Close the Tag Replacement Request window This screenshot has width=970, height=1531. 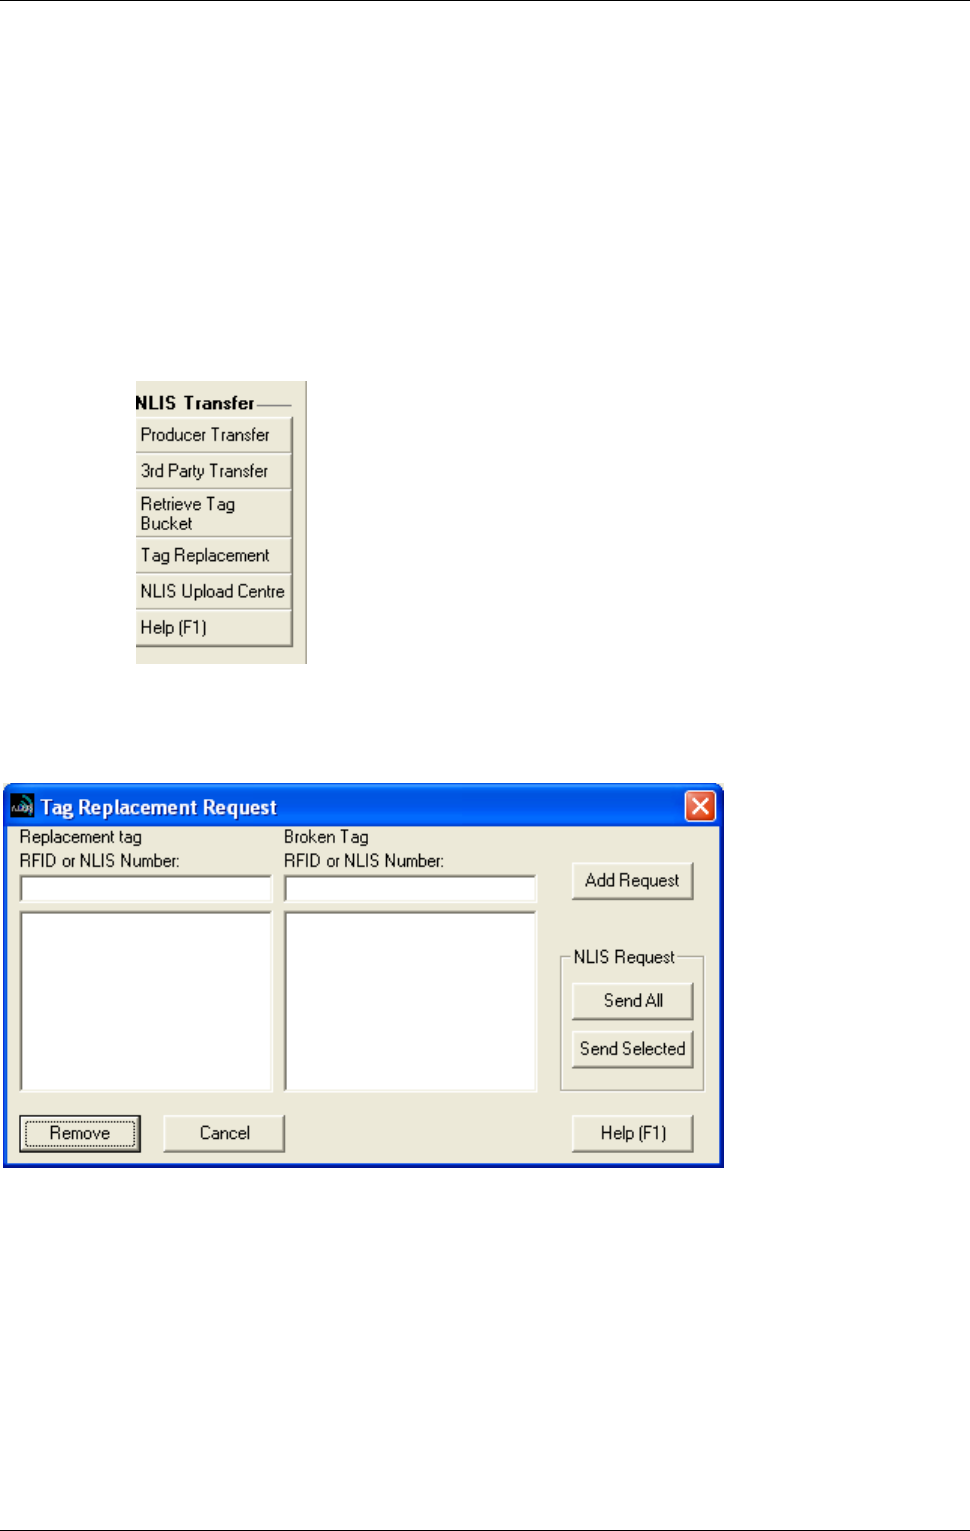(x=700, y=806)
